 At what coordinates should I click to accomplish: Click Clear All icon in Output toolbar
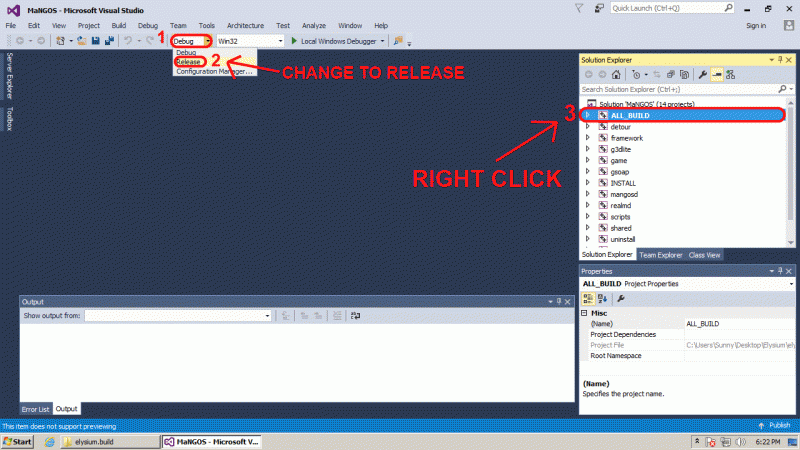tap(337, 316)
